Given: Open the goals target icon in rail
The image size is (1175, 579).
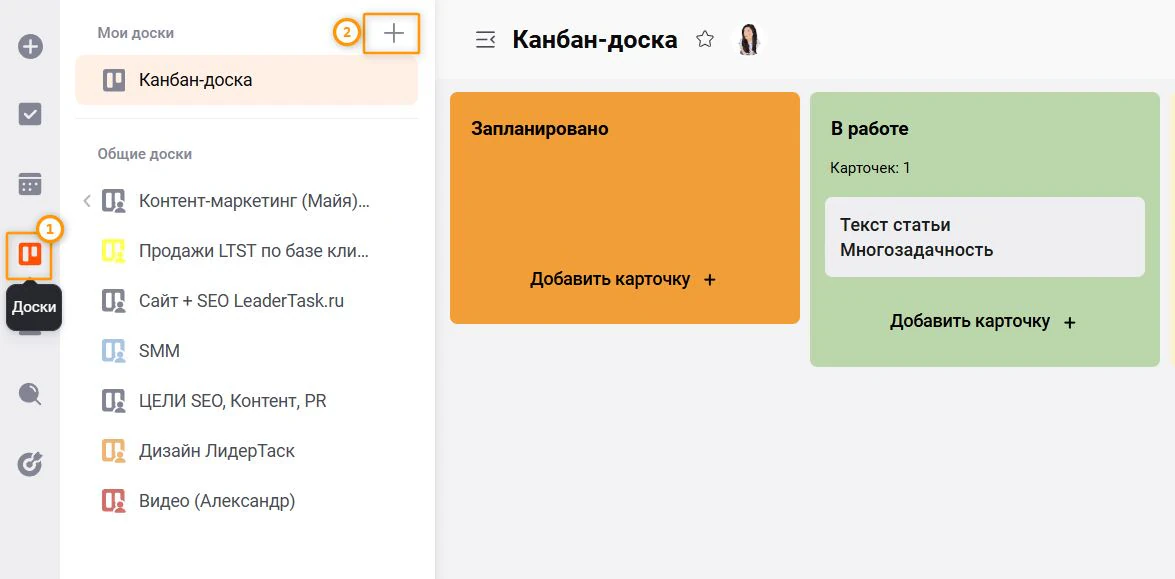Looking at the screenshot, I should [30, 464].
